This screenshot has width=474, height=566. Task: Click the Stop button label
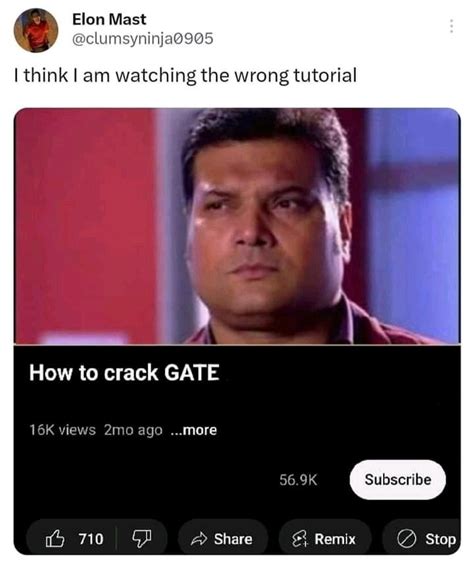(x=440, y=539)
